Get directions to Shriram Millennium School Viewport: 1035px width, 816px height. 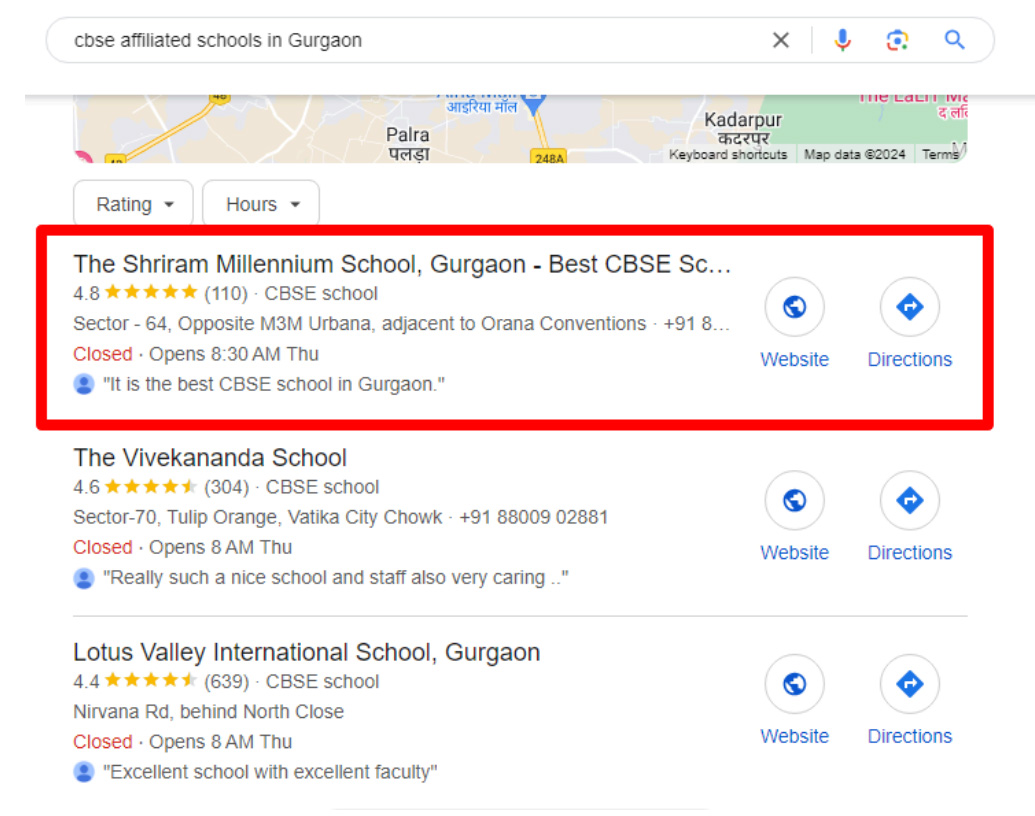point(909,308)
